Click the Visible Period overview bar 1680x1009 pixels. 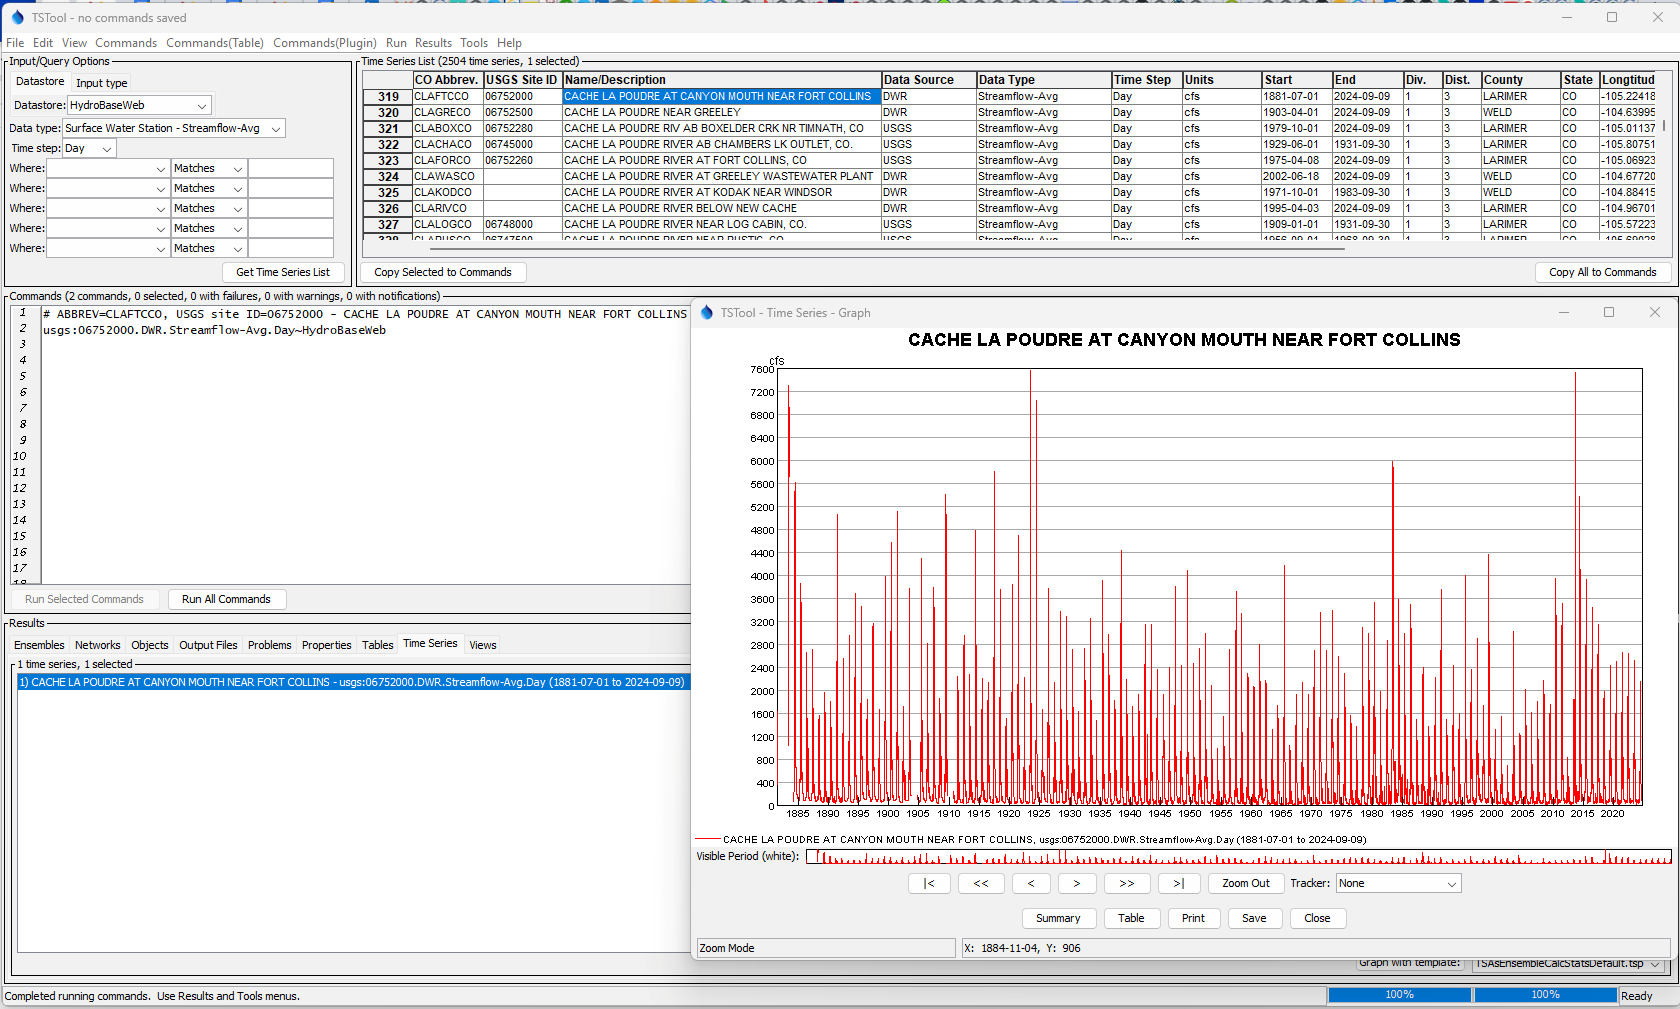(1238, 856)
